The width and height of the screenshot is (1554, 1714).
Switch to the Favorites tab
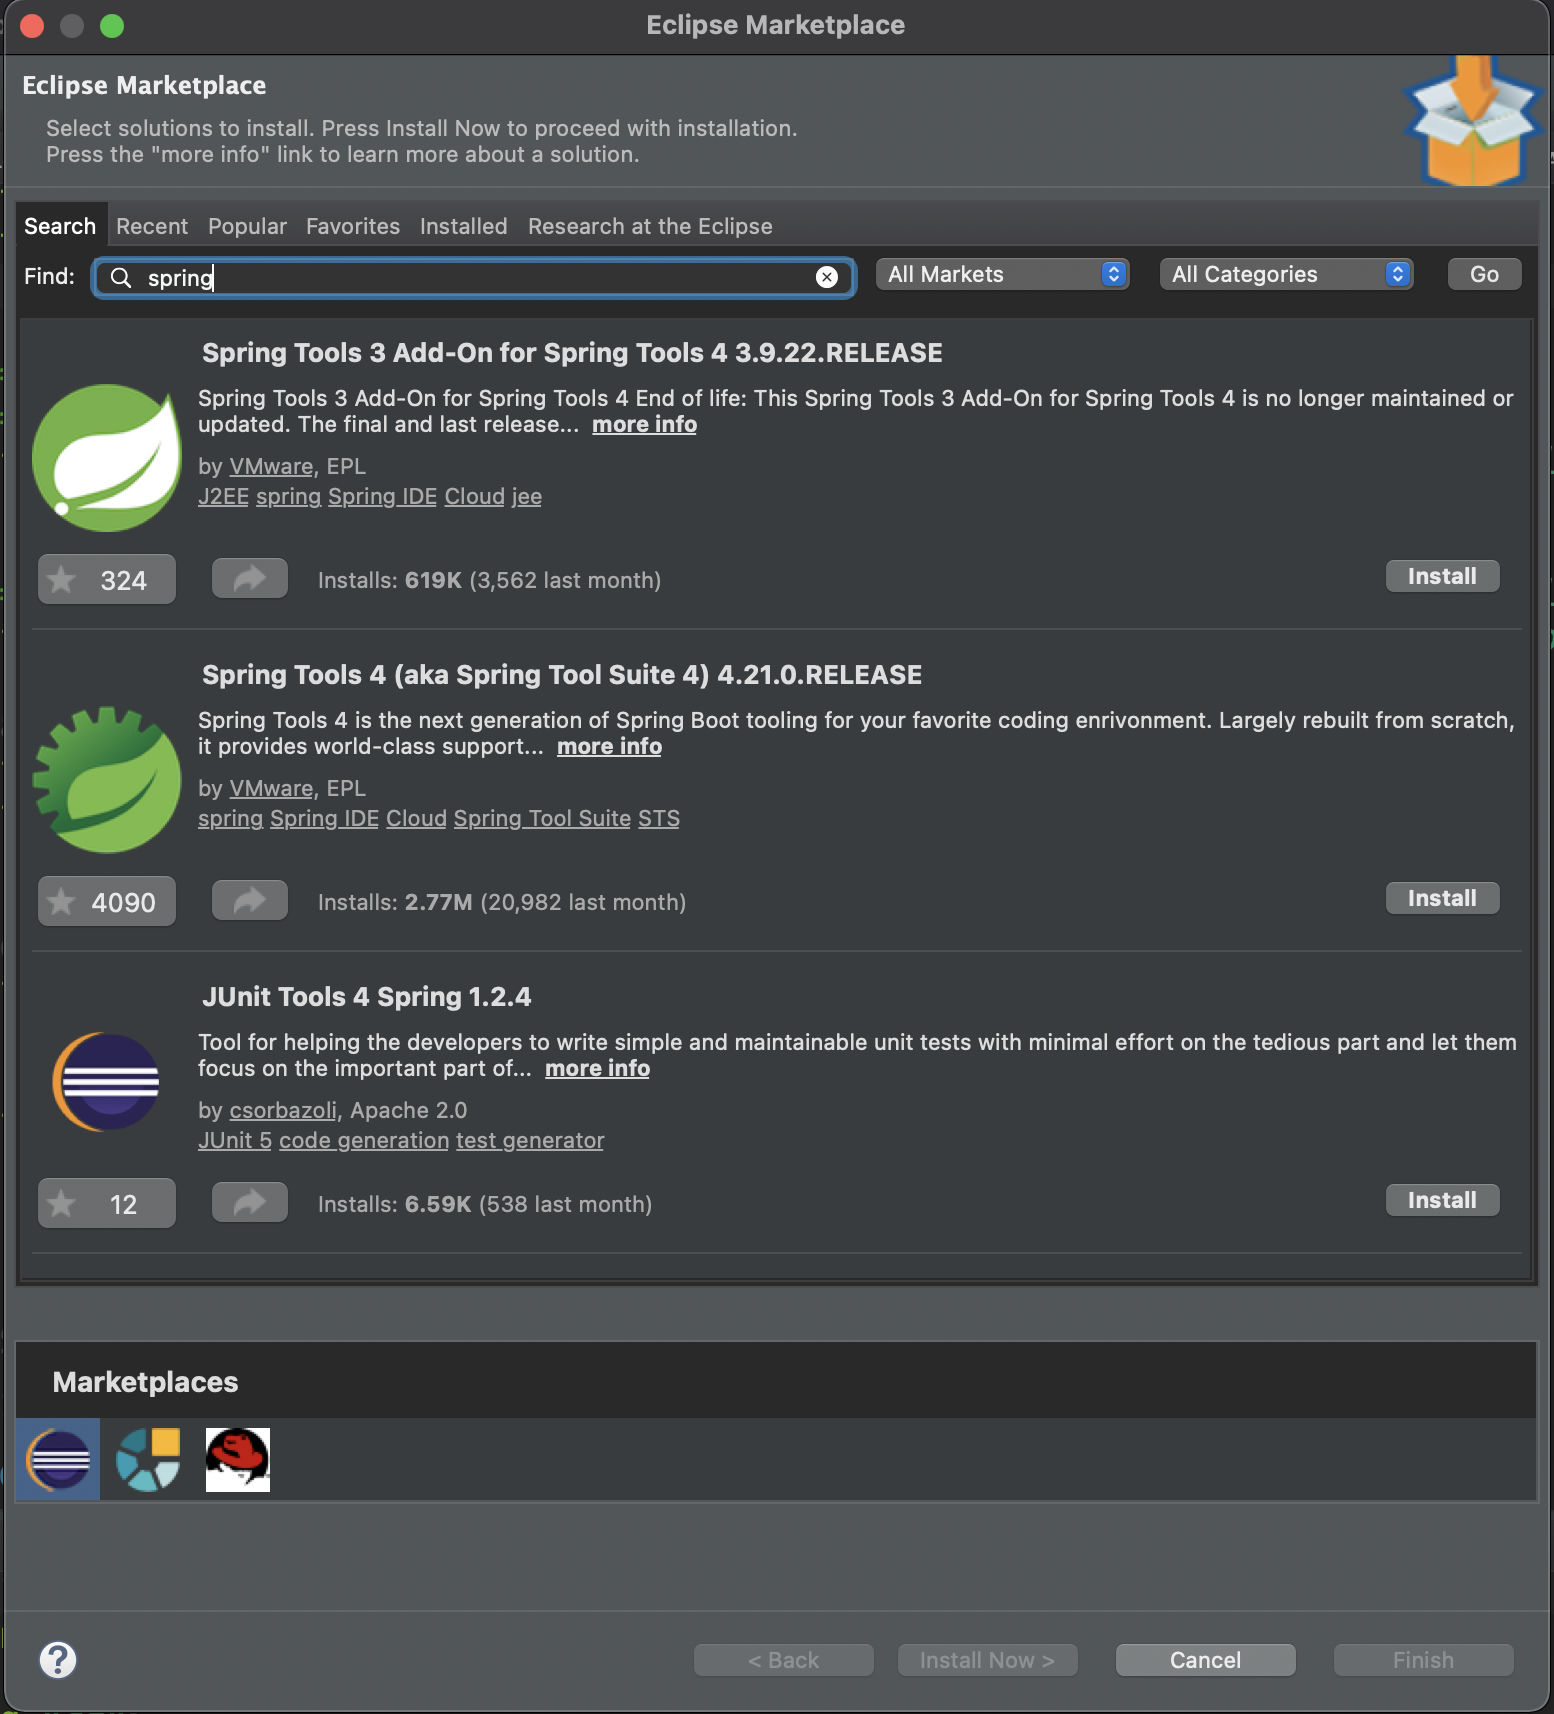(x=353, y=226)
